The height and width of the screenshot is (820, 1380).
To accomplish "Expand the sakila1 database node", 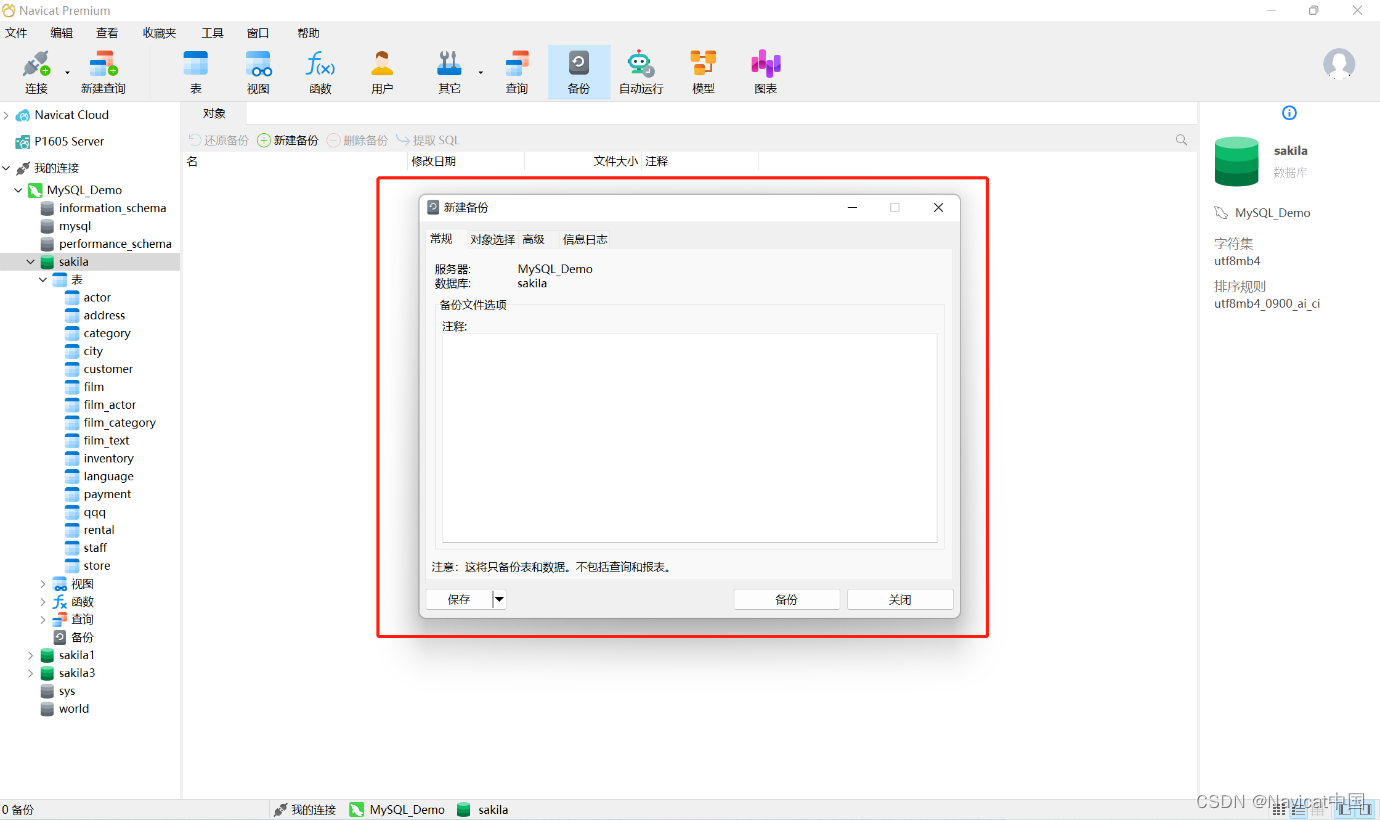I will [x=30, y=655].
